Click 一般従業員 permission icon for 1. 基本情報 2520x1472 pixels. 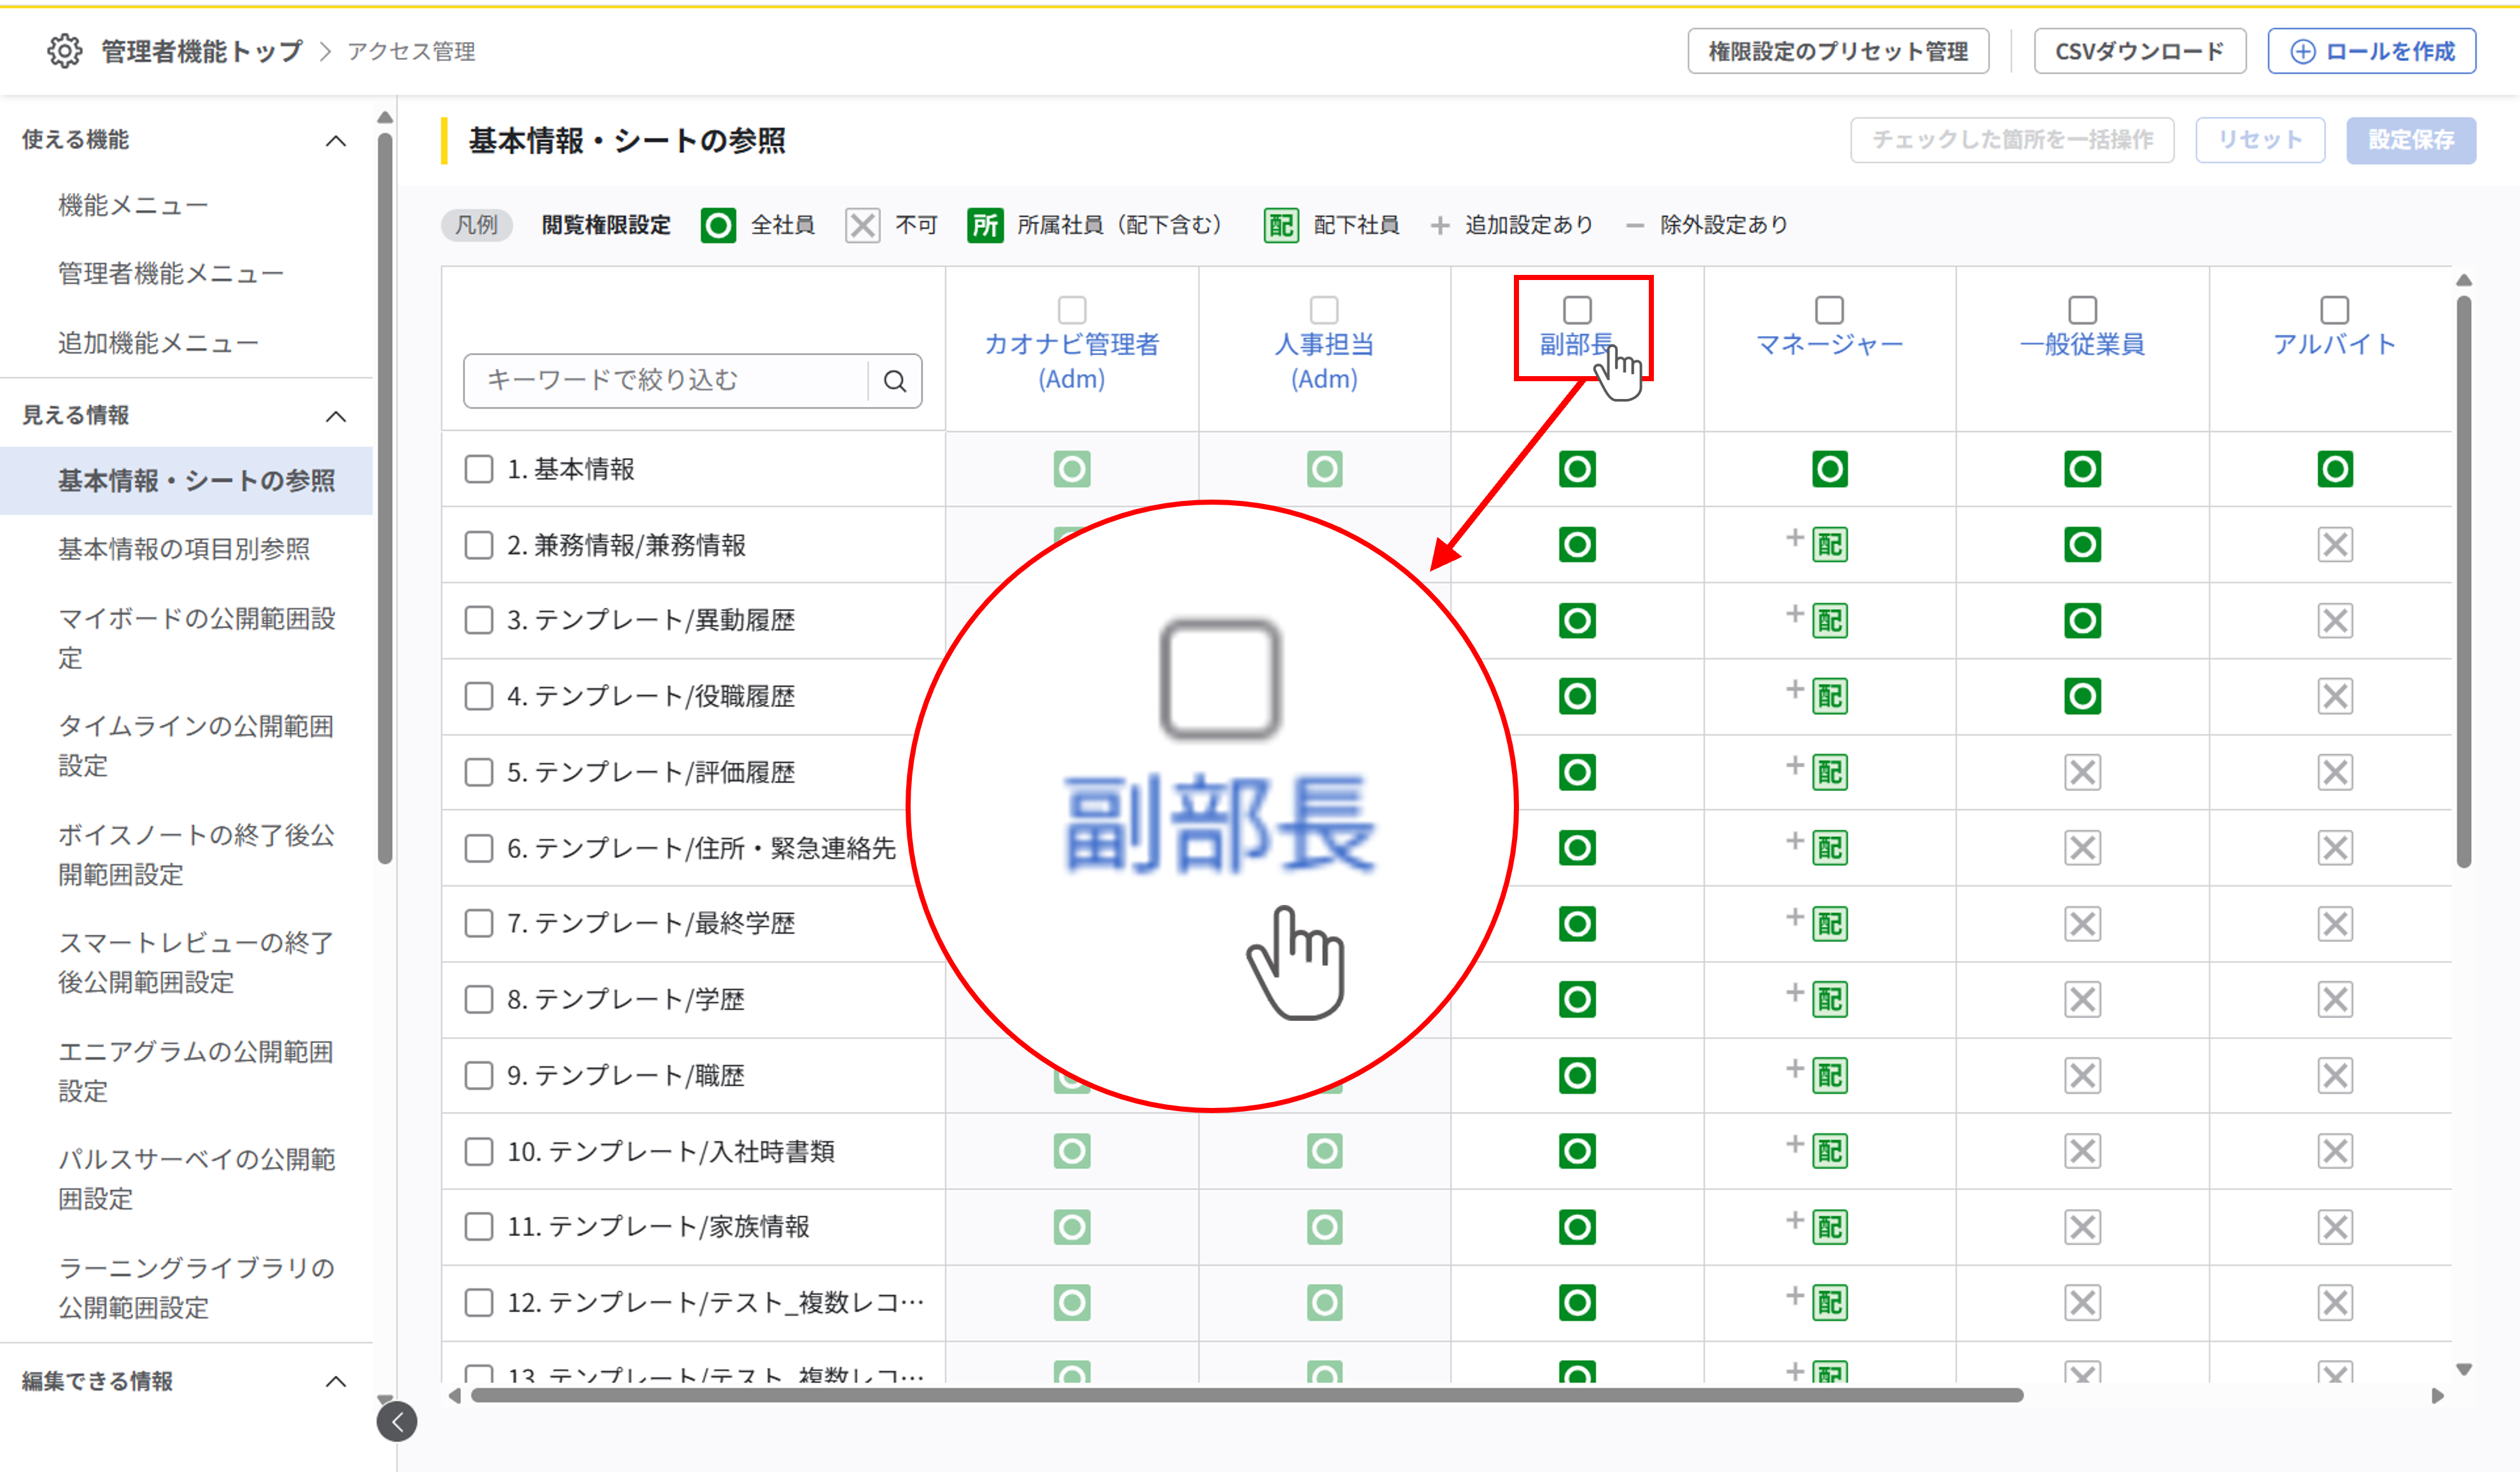pos(2082,469)
